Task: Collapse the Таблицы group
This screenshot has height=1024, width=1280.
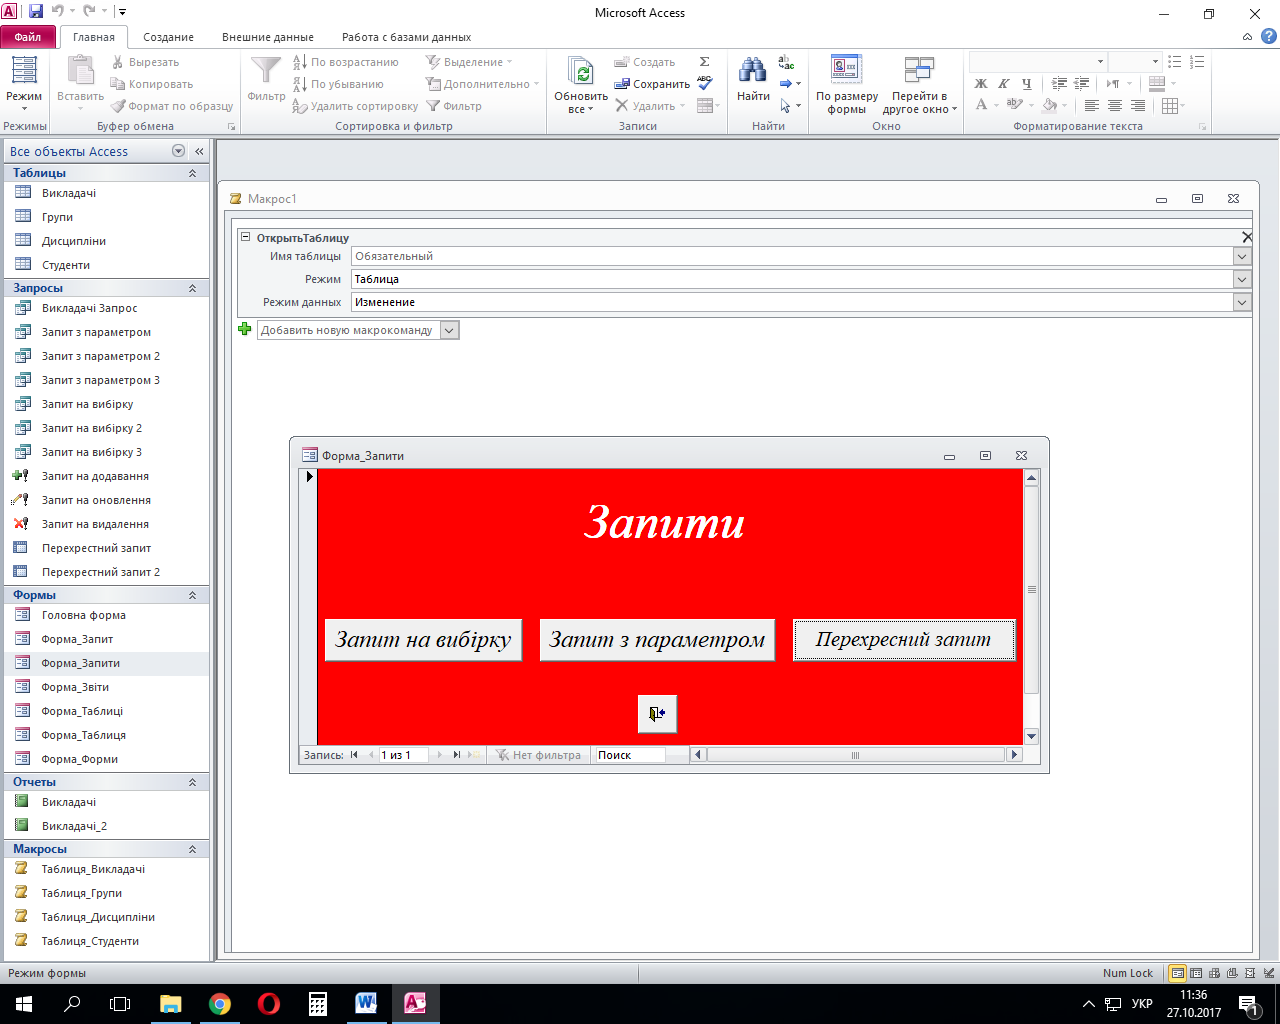Action: [x=192, y=173]
